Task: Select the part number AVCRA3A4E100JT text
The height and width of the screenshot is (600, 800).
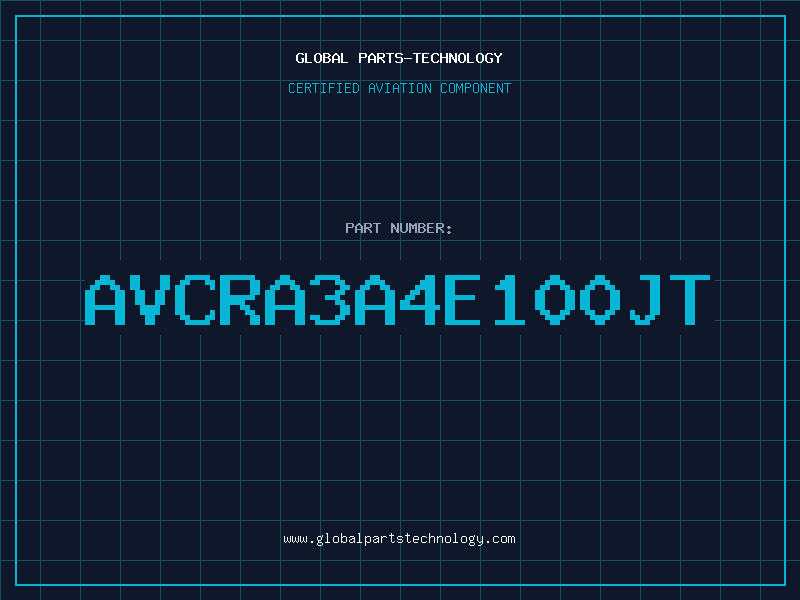Action: [x=399, y=300]
